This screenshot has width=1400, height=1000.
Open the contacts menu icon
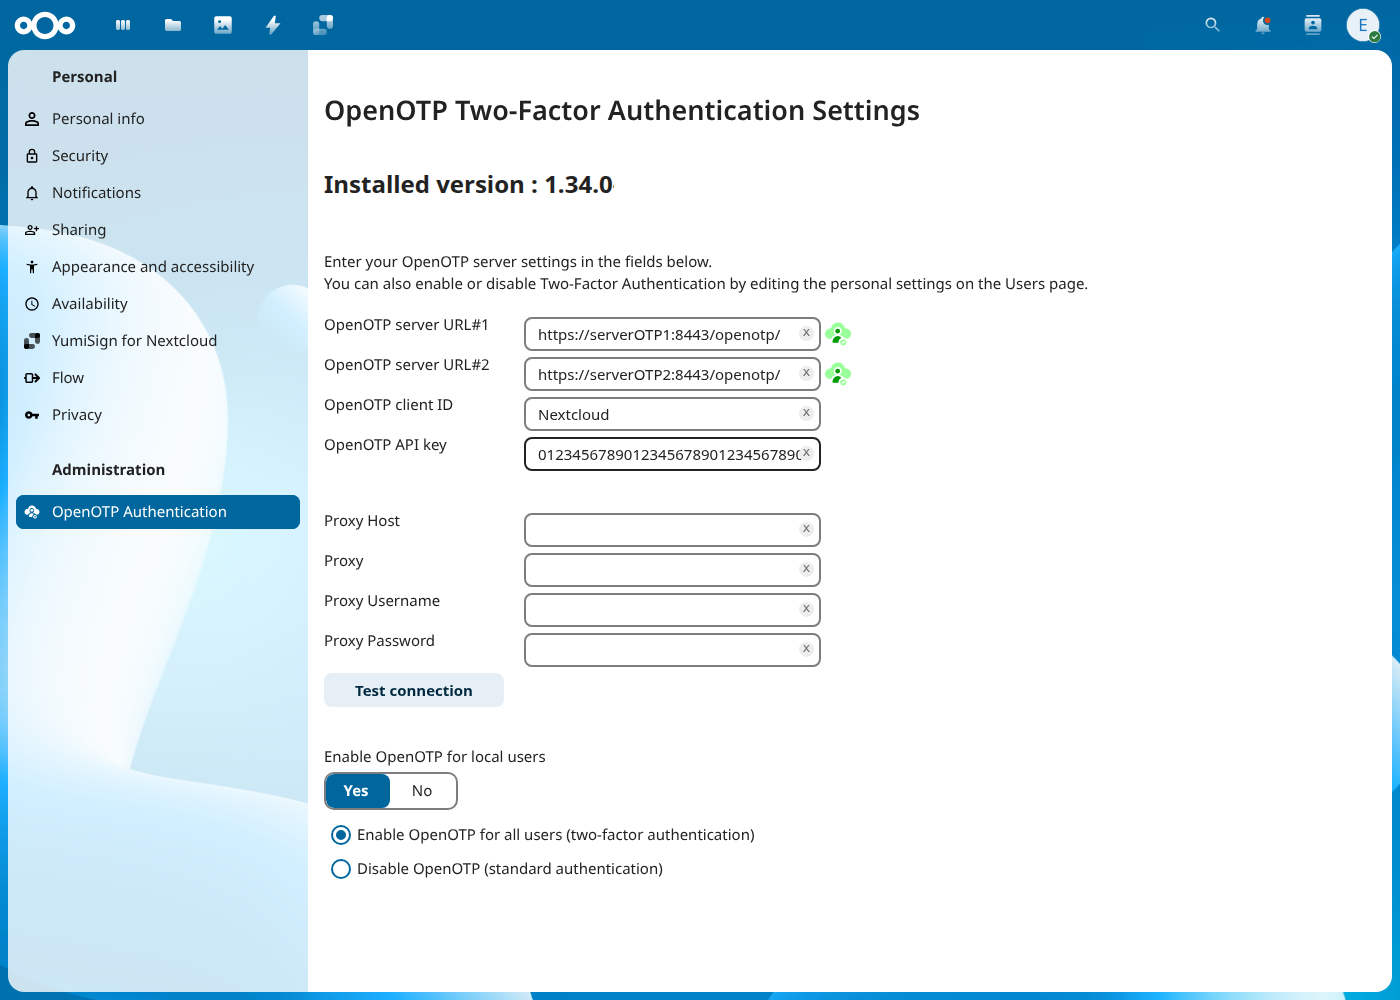(1313, 25)
